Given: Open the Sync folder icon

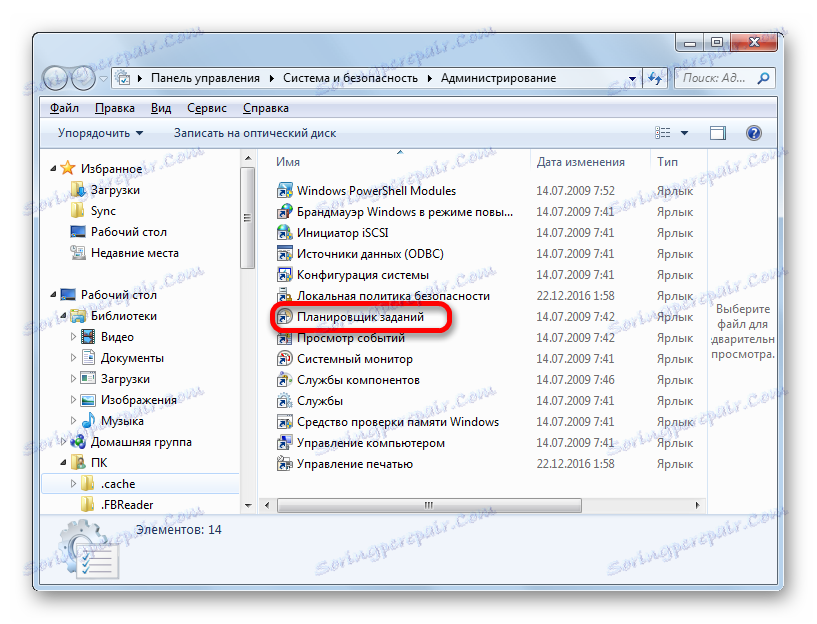Looking at the screenshot, I should point(78,210).
